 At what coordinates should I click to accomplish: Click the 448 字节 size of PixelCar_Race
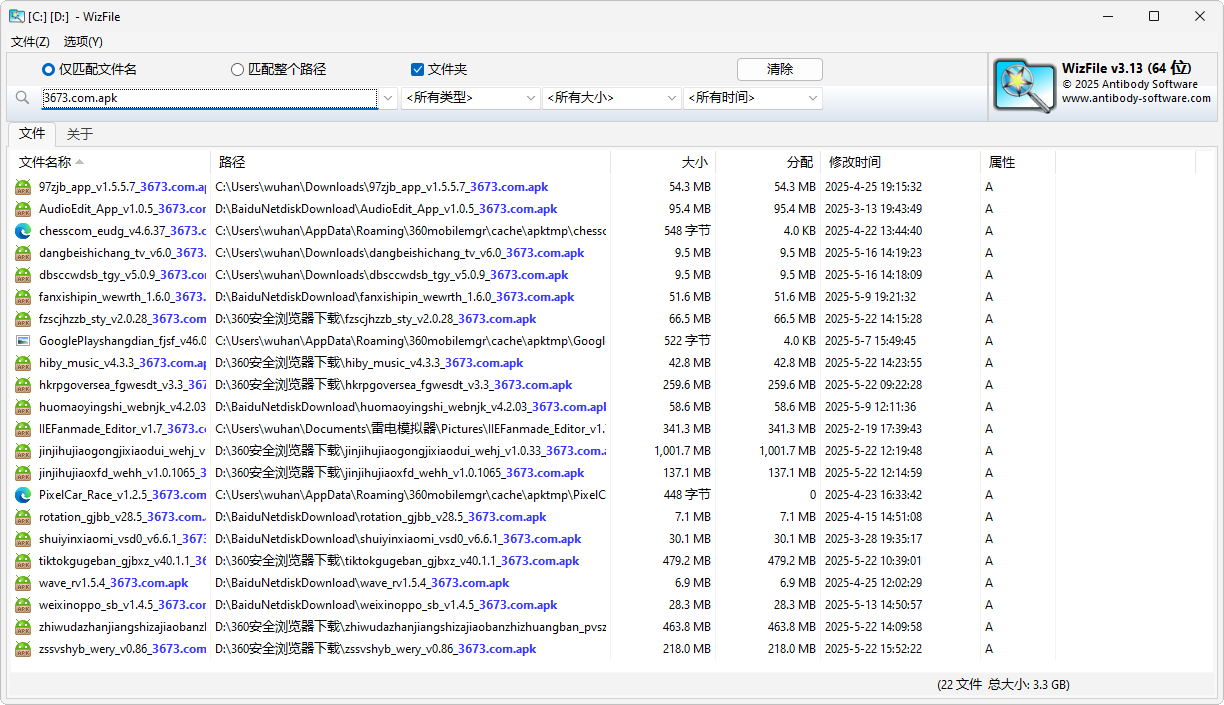687,495
